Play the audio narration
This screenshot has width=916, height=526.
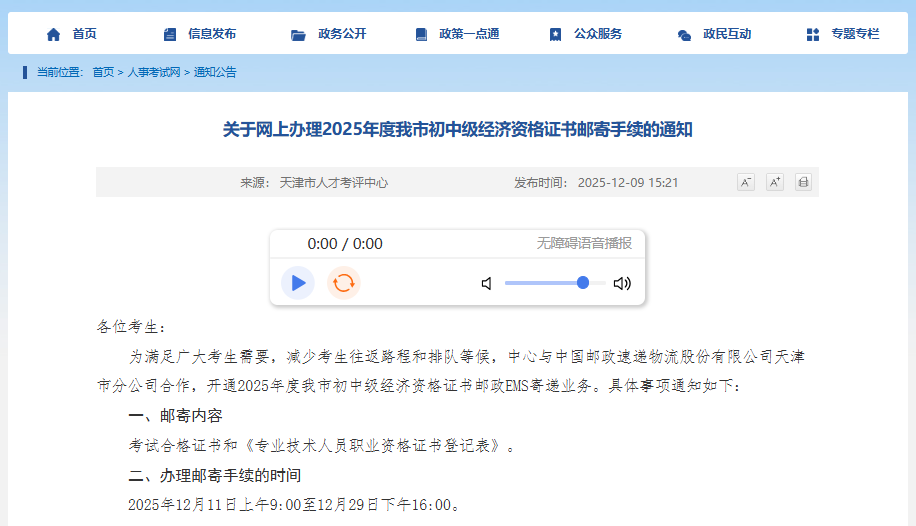pos(297,283)
